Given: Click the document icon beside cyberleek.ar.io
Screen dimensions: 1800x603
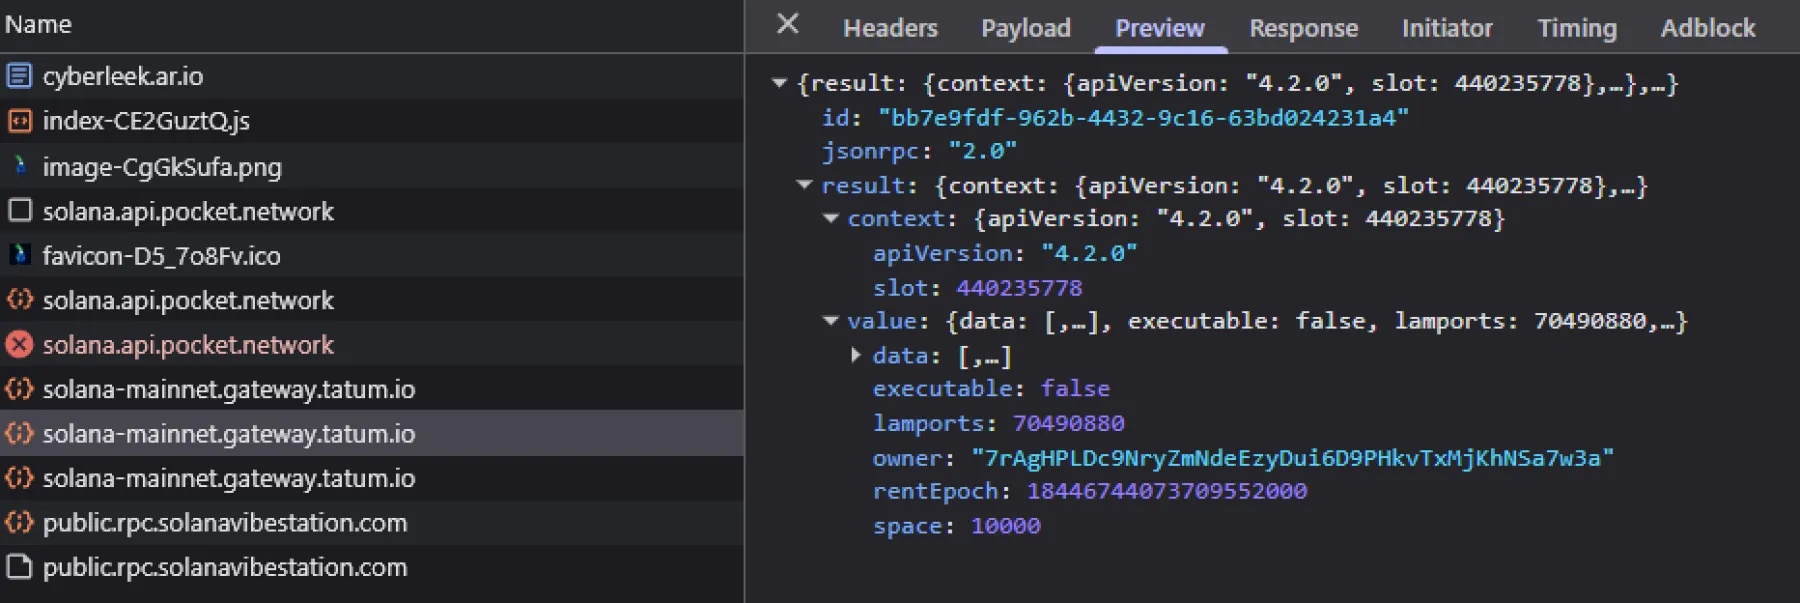Looking at the screenshot, I should (x=18, y=76).
